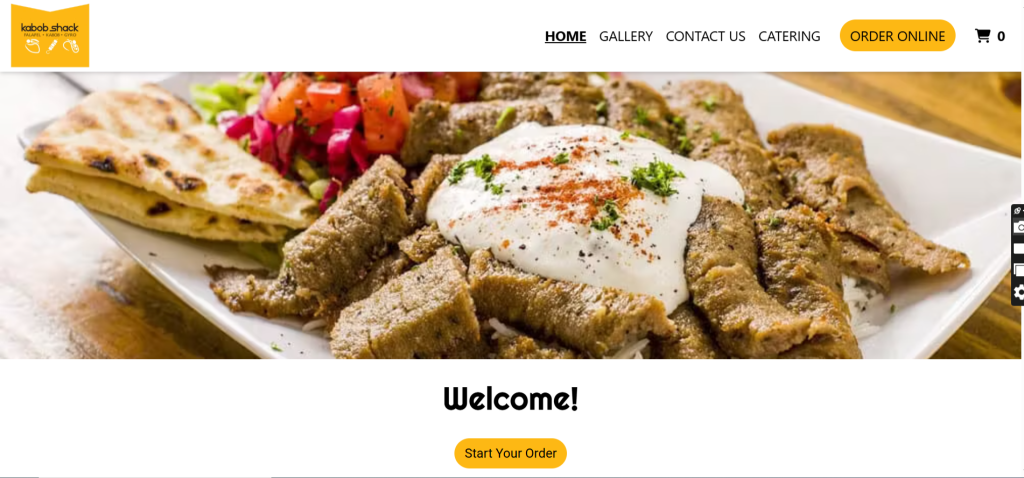Click the solid rectangle icon in side toolbar
Screen dimensions: 1024x478
(x=1019, y=249)
